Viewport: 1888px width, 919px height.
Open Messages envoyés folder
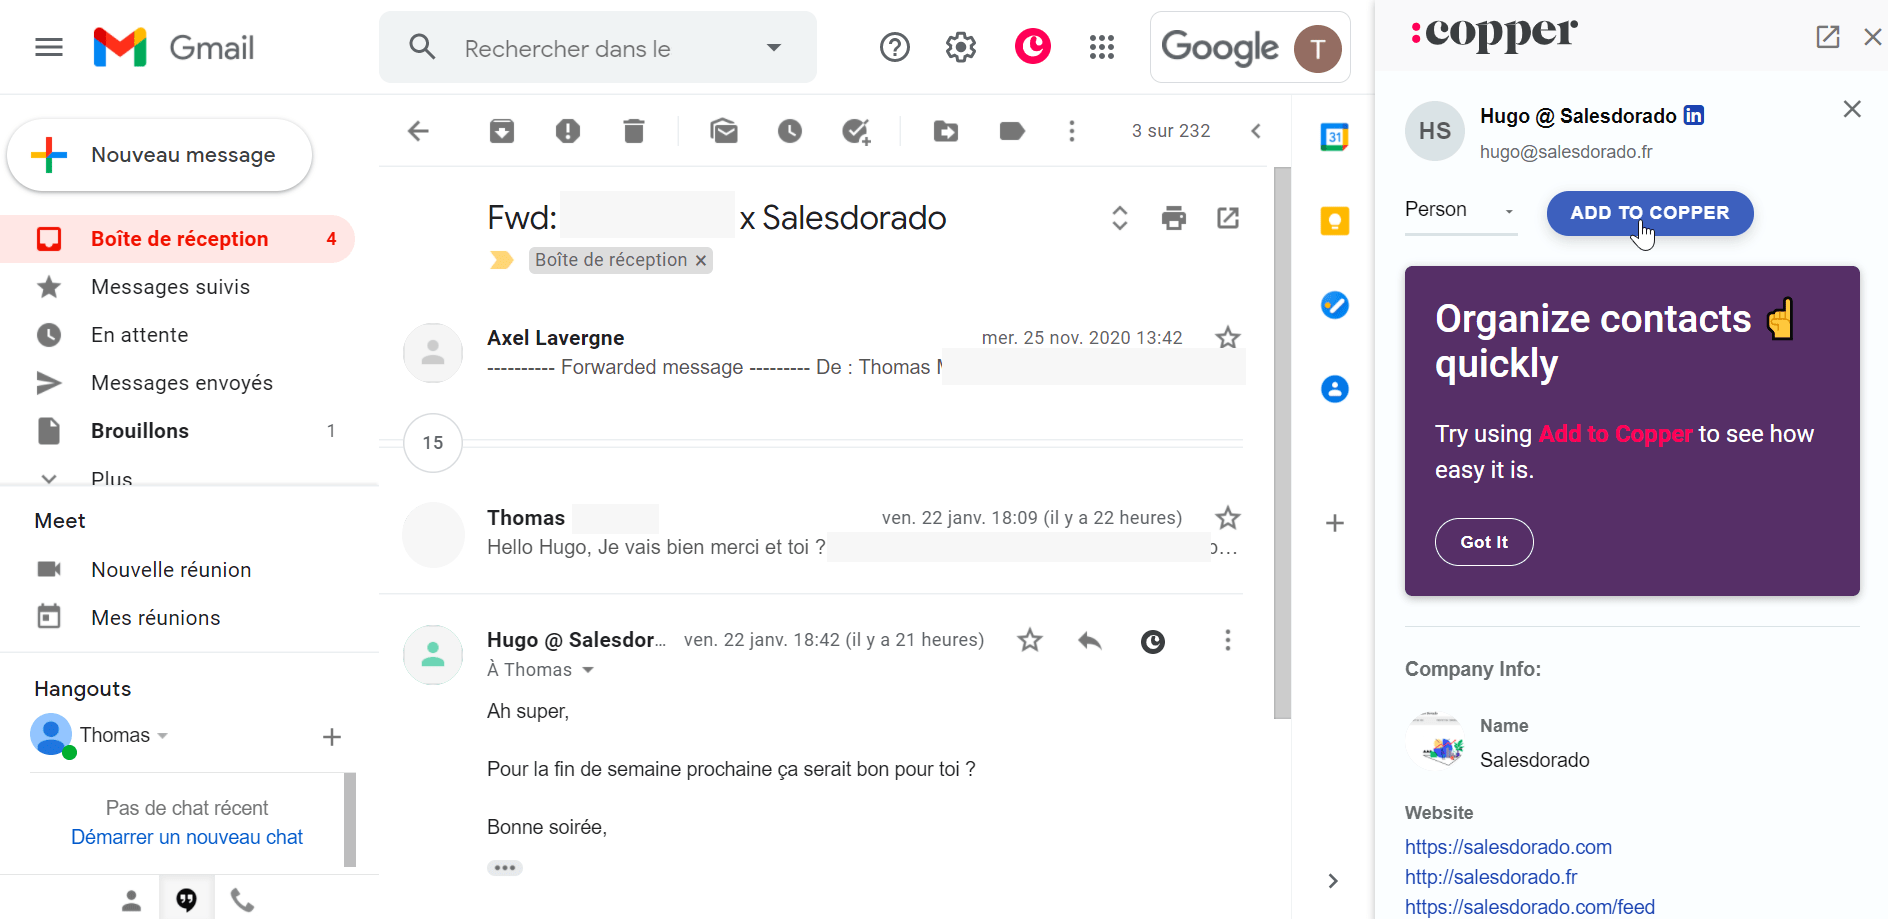177,383
